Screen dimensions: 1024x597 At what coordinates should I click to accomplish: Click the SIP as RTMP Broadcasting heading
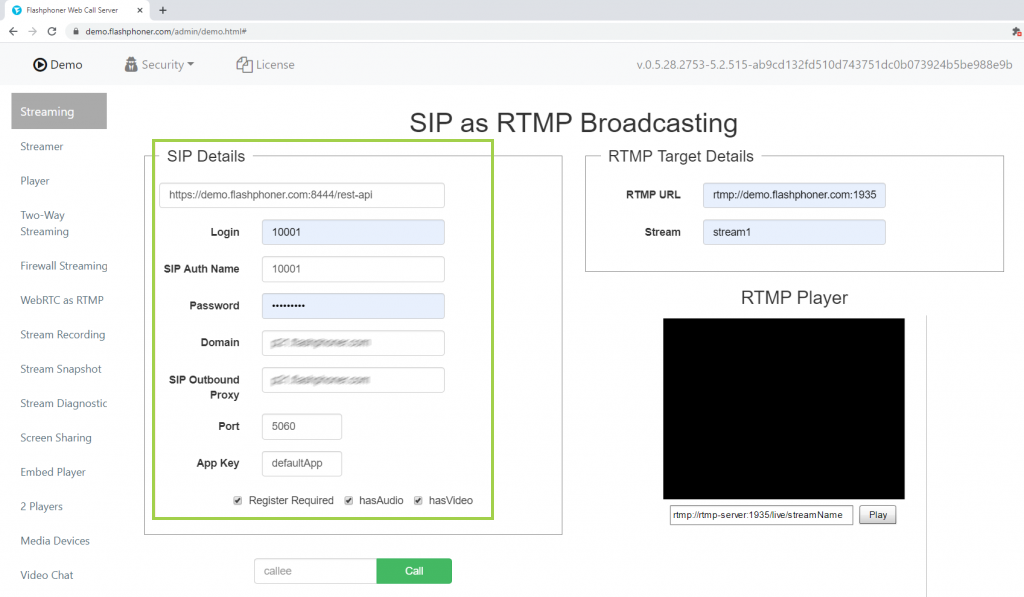point(573,123)
